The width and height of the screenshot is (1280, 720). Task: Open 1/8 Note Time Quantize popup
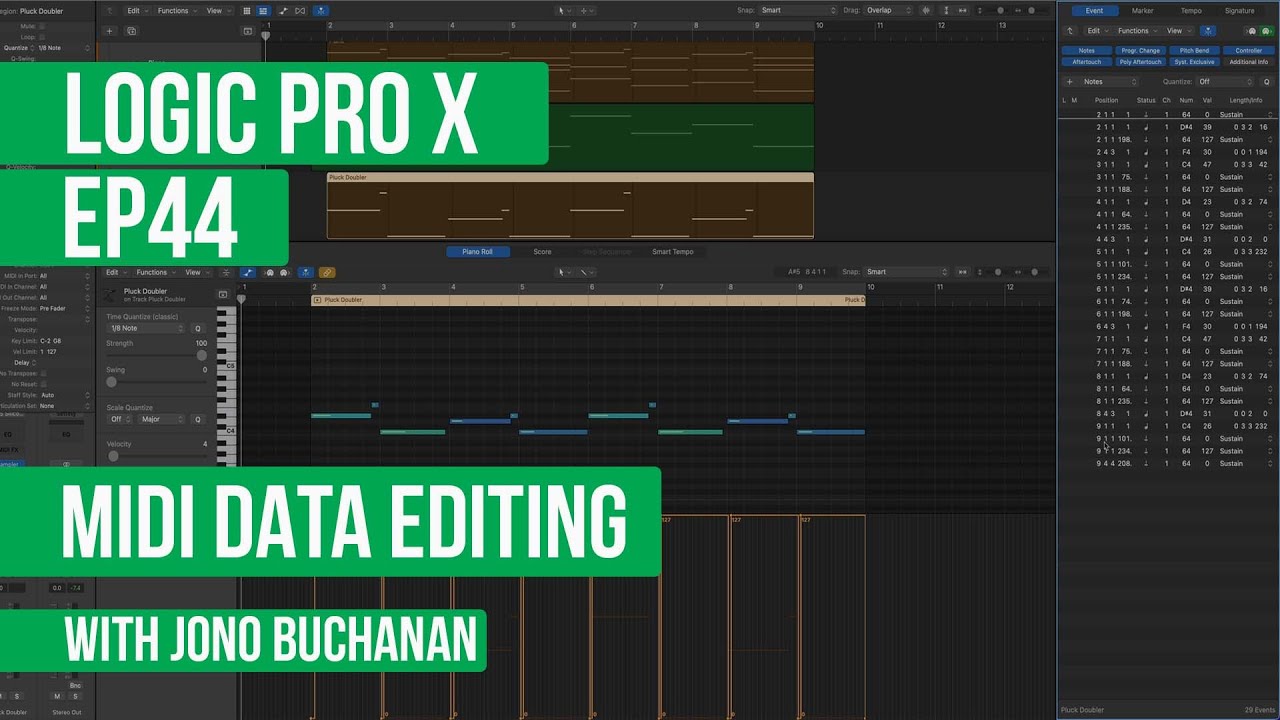146,328
